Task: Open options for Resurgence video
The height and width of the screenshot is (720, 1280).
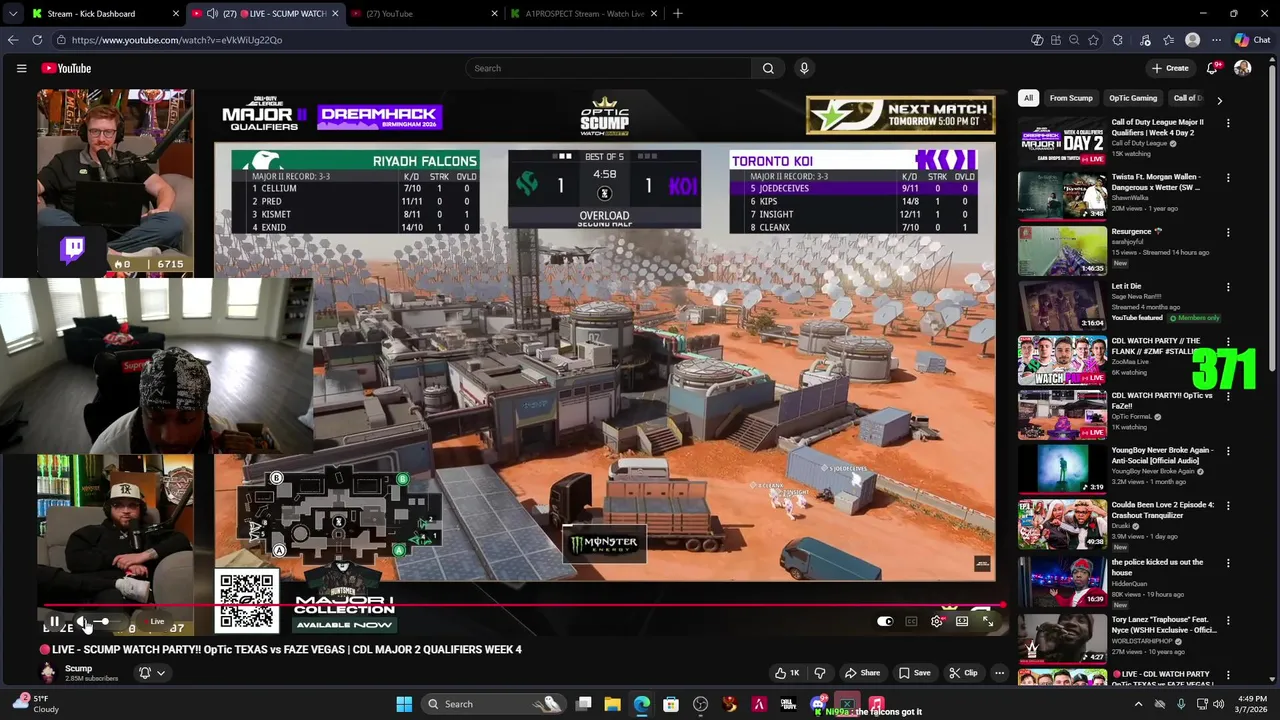Action: pyautogui.click(x=1228, y=232)
